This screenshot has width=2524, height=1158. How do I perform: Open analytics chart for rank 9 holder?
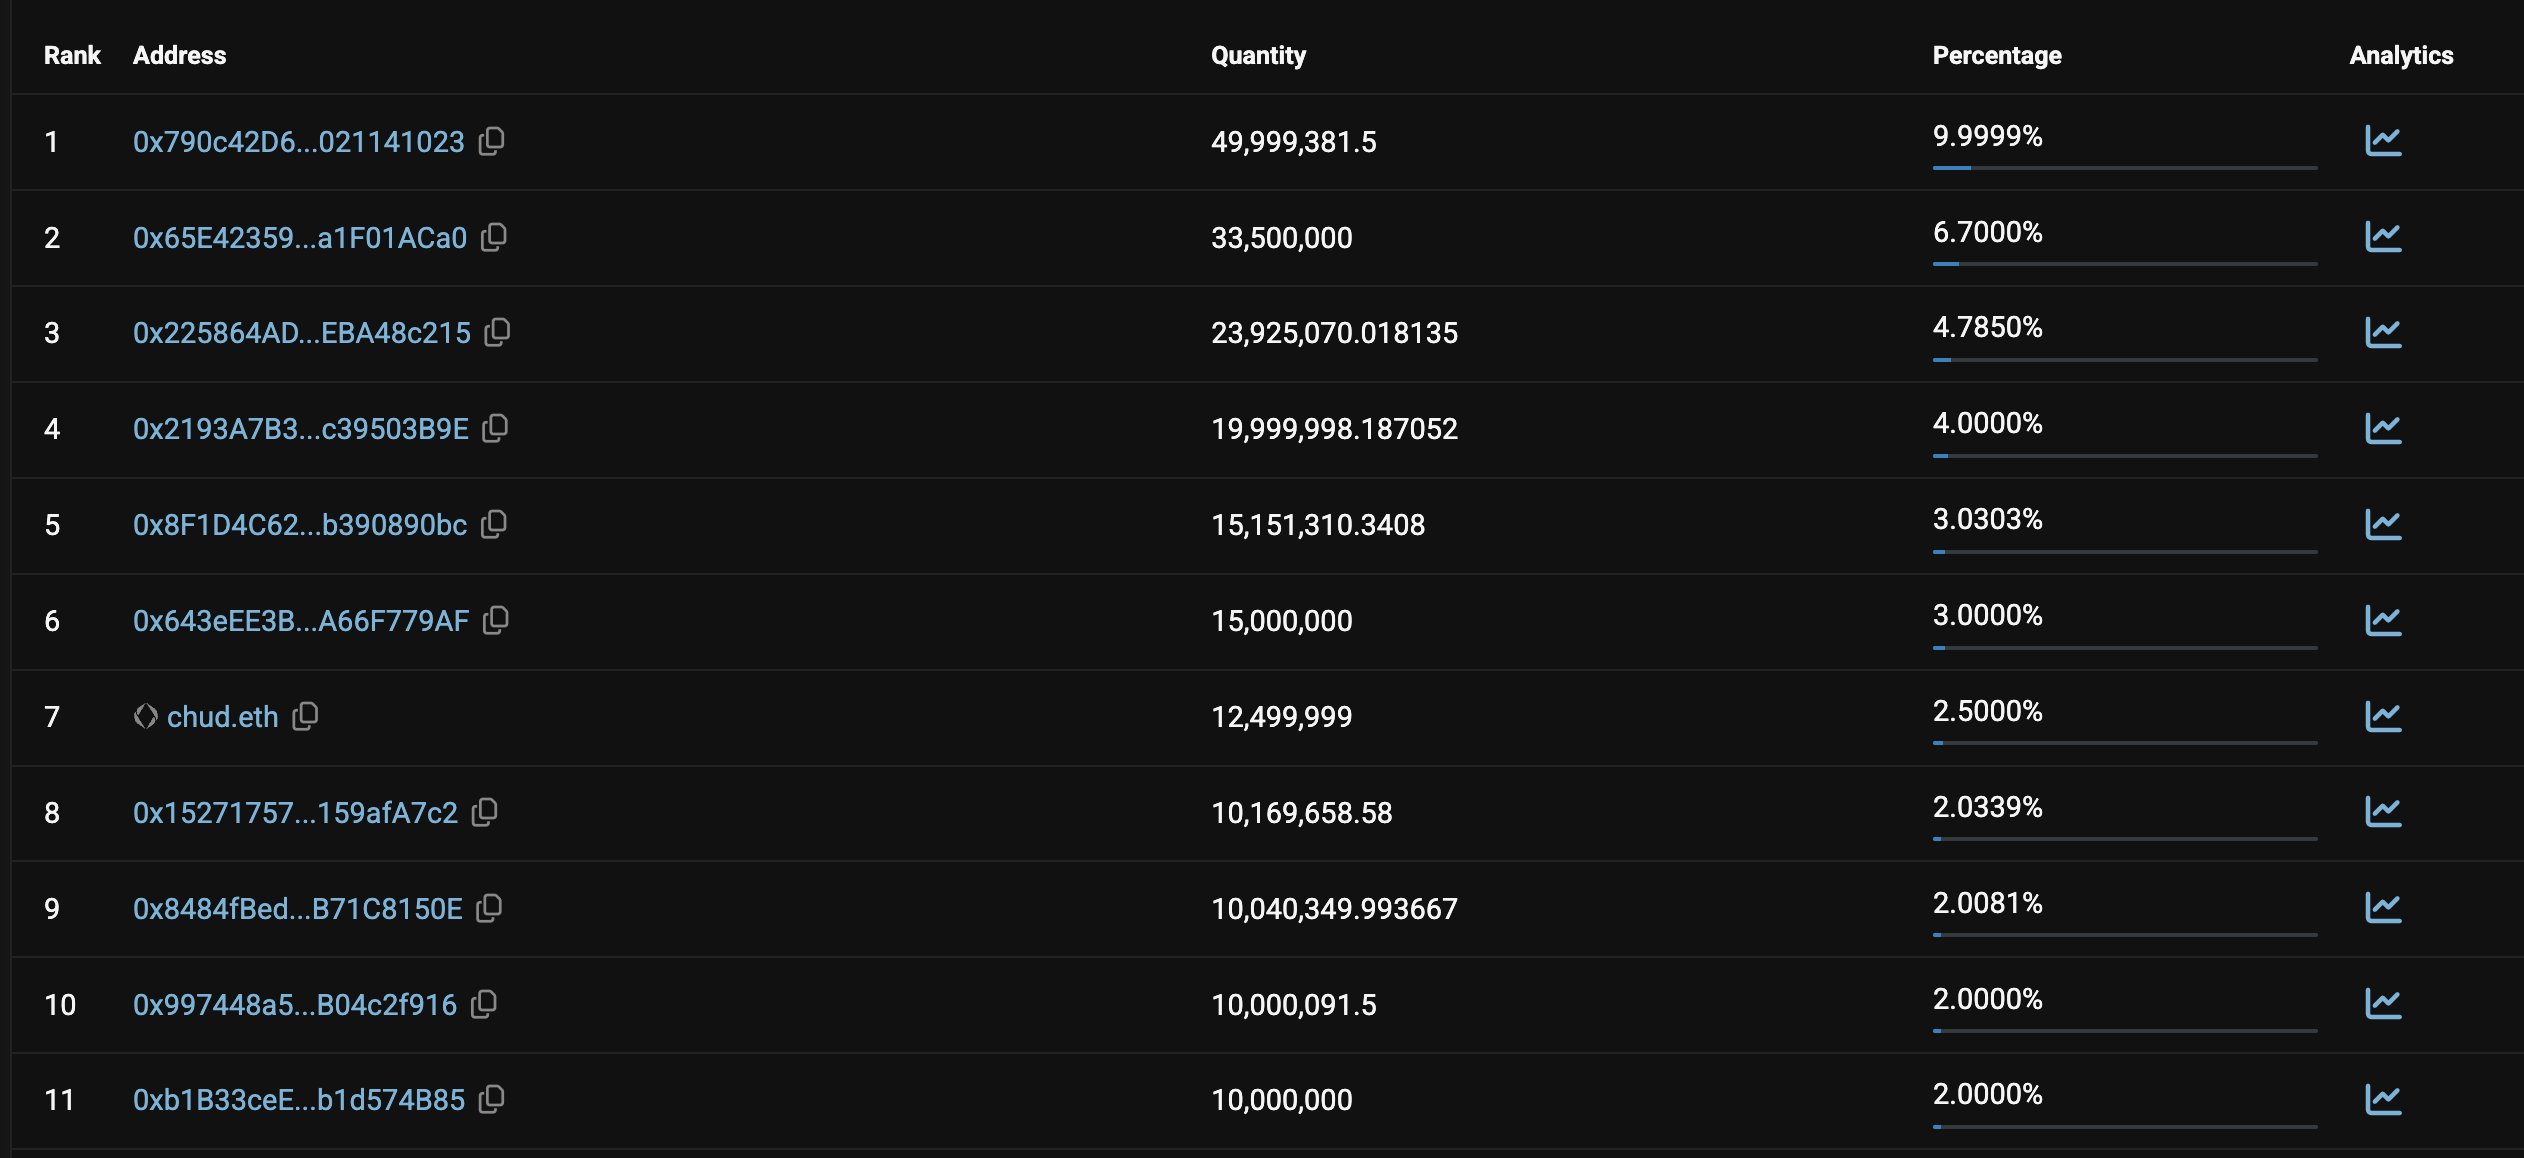[2383, 908]
